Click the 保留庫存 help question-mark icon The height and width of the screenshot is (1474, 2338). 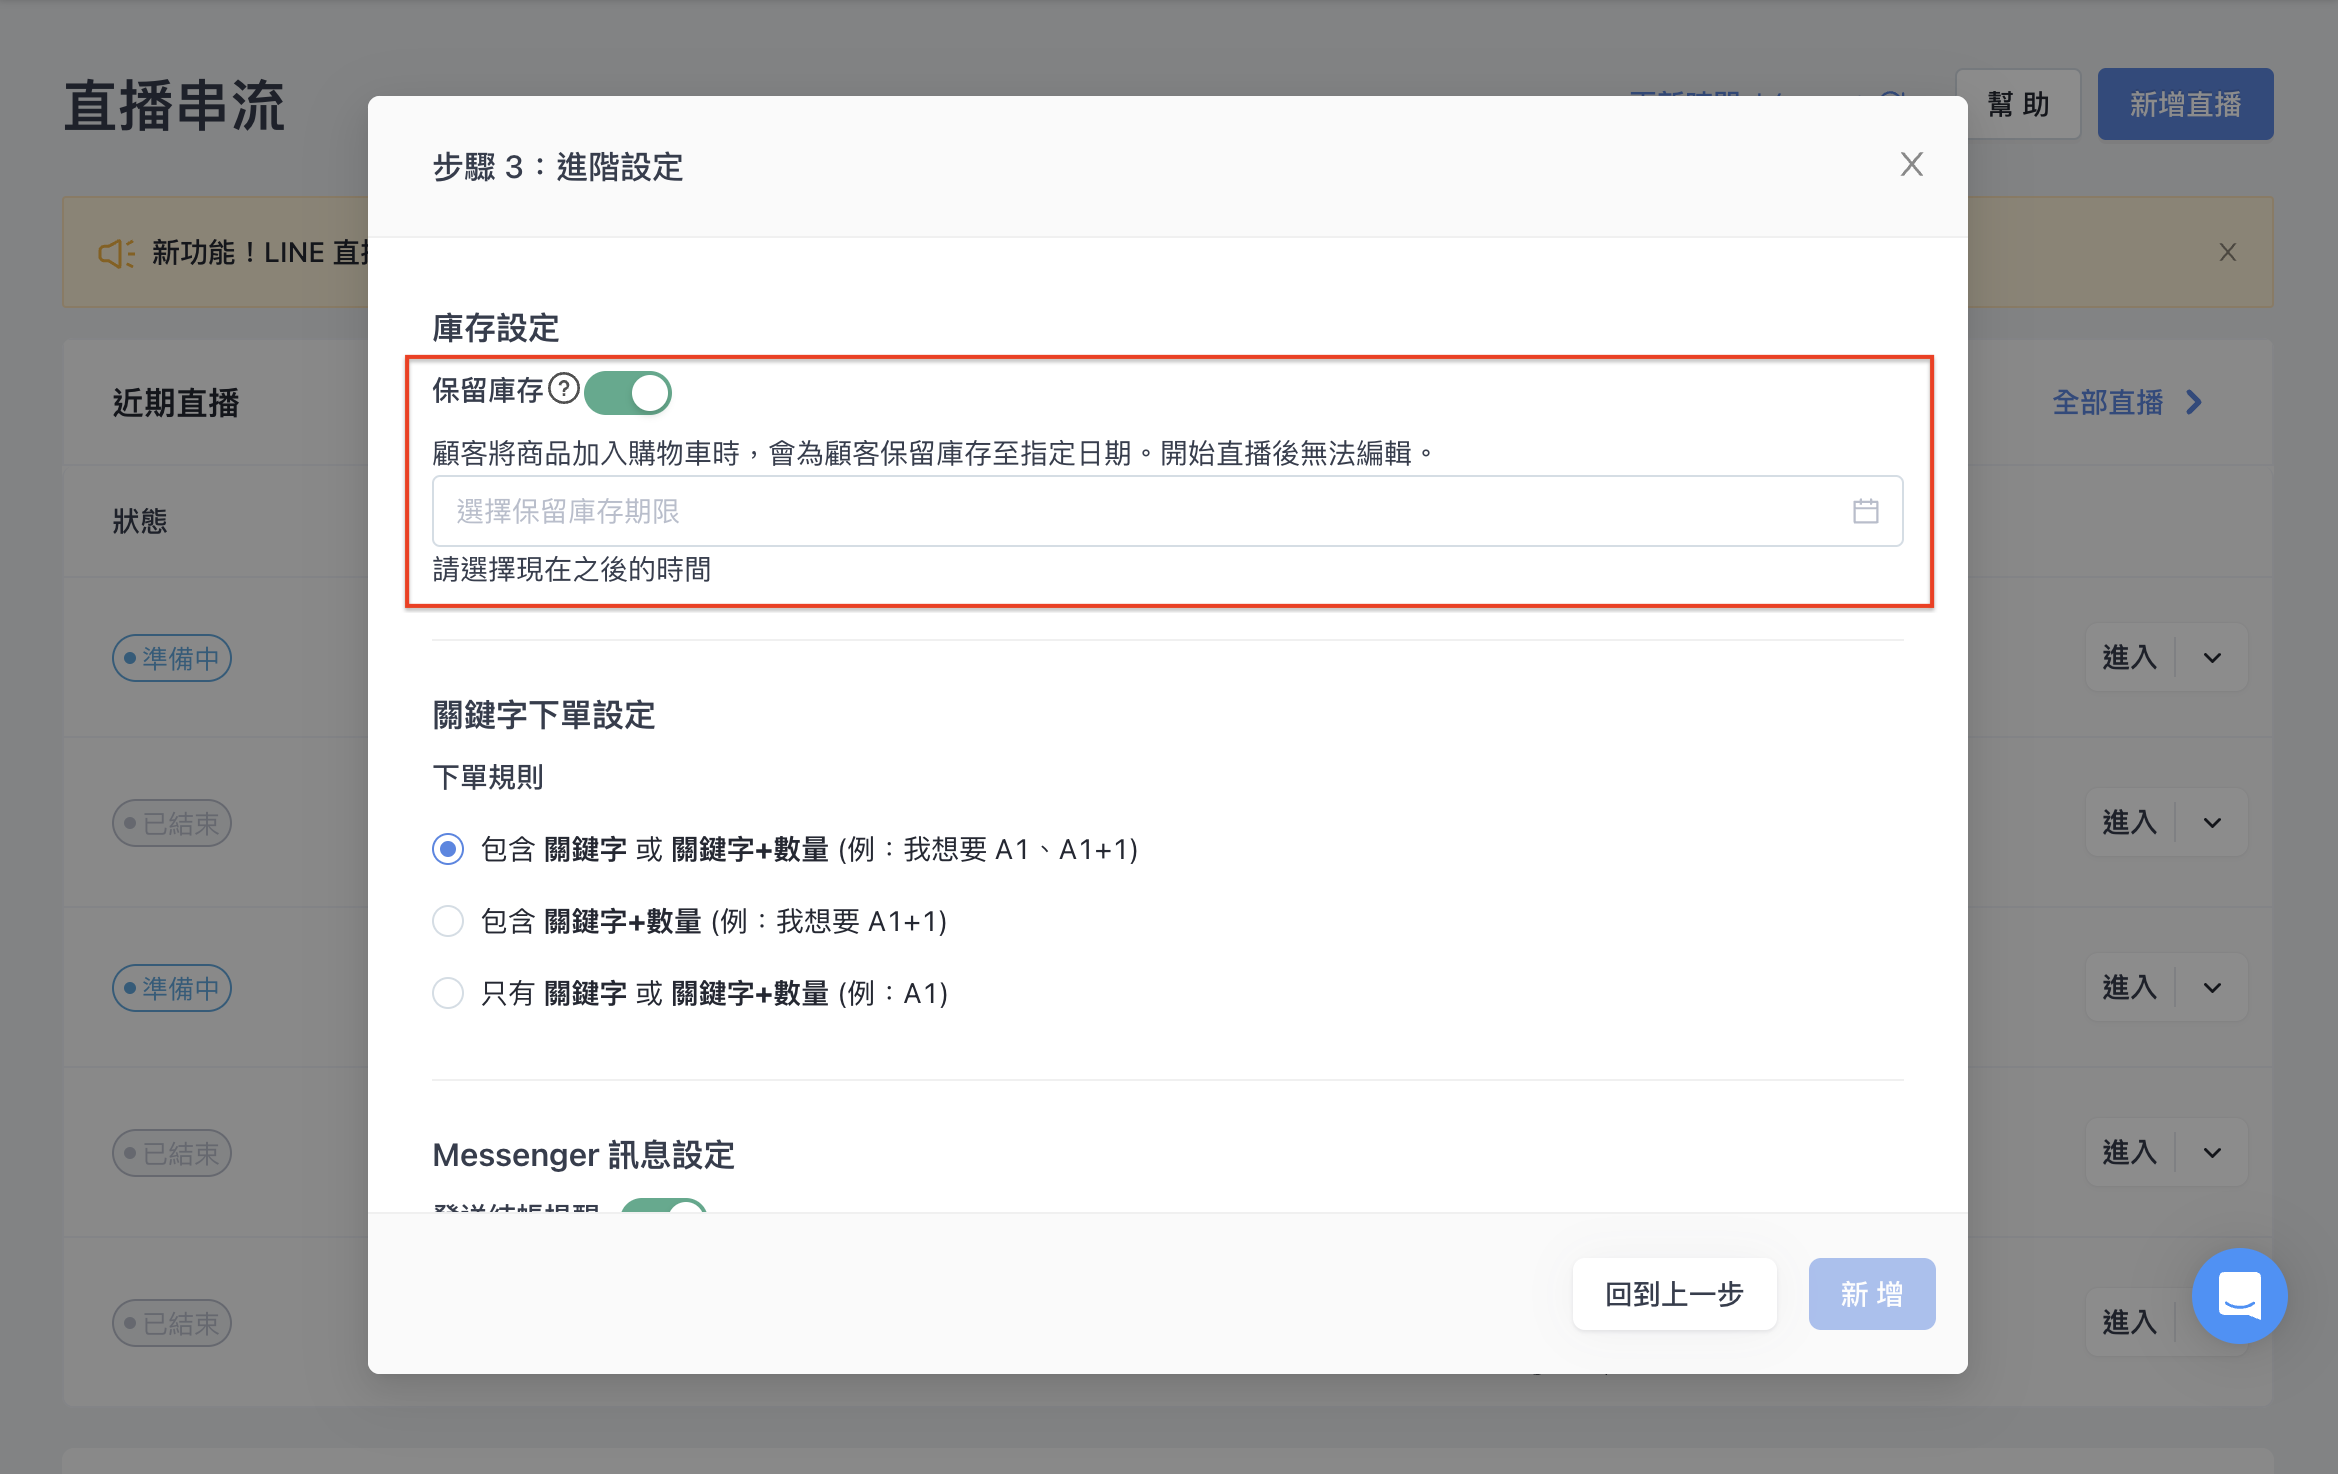(564, 388)
